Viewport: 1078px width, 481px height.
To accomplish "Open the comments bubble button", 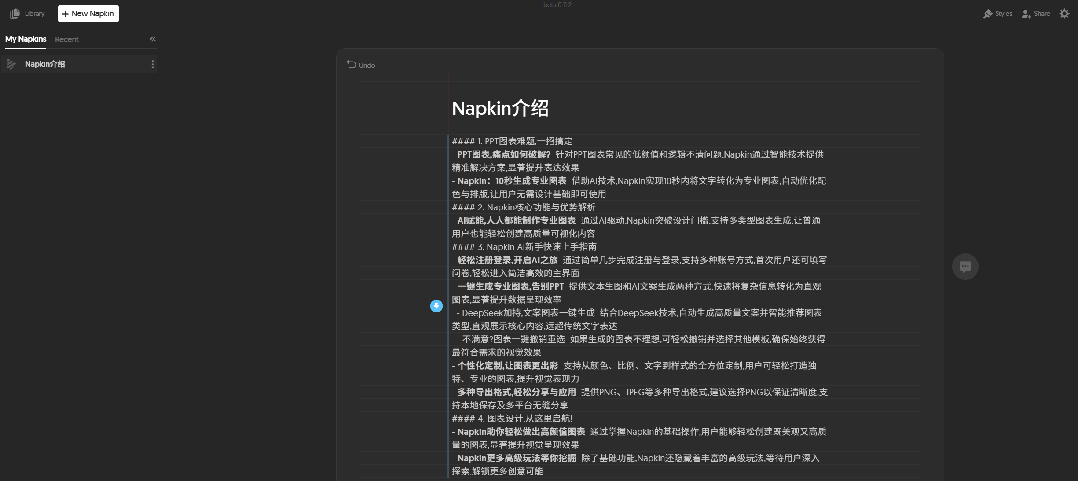I will pos(965,267).
